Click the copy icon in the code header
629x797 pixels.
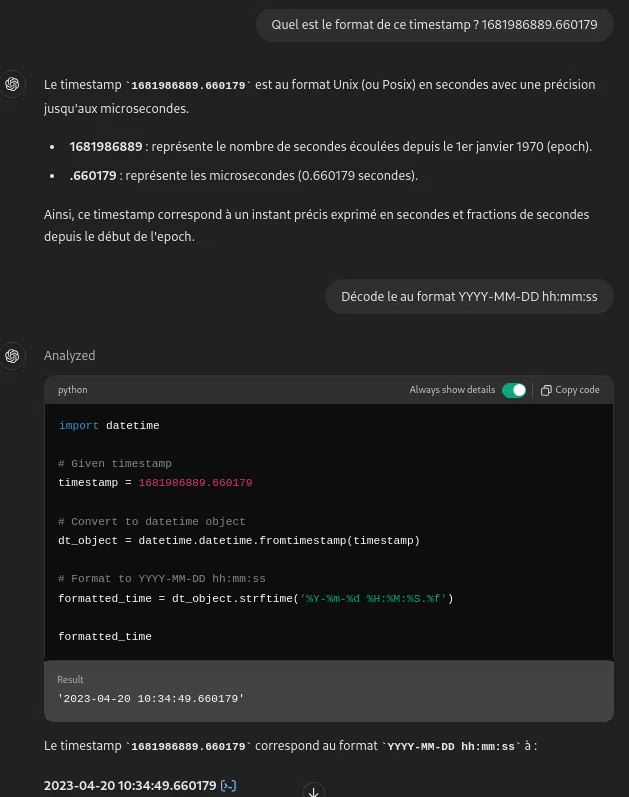546,390
